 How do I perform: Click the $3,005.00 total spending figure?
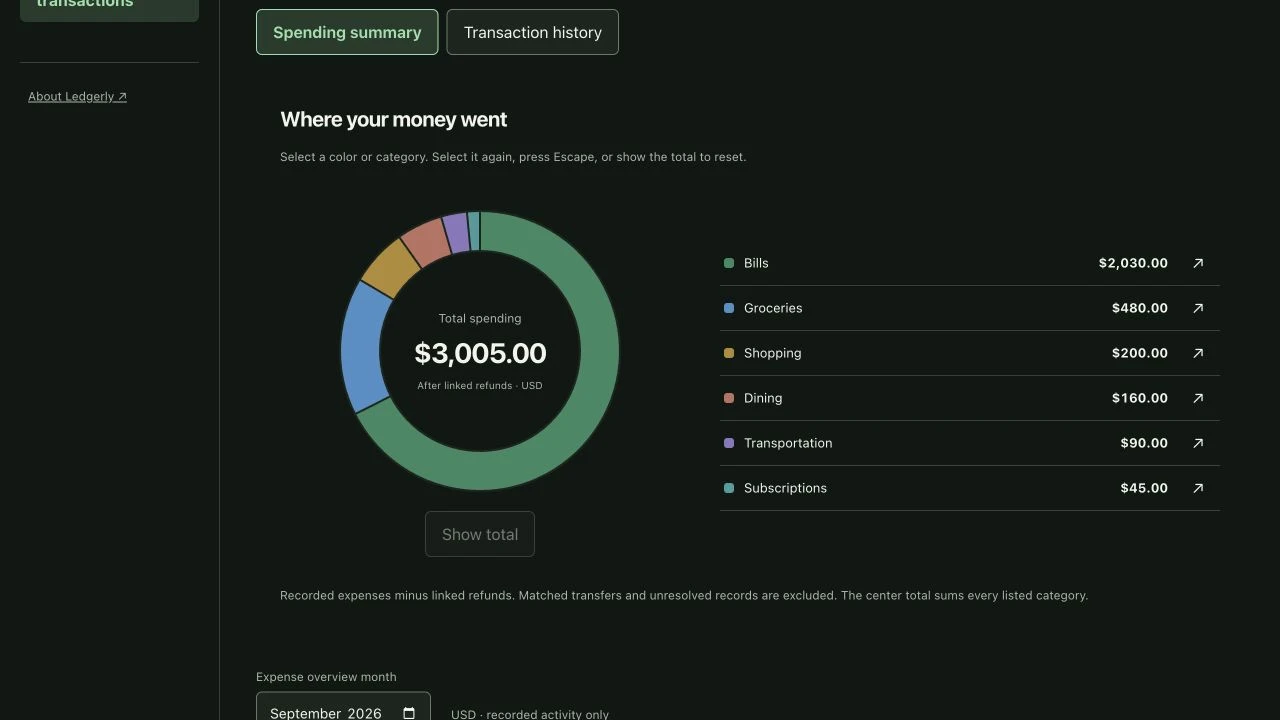(x=480, y=353)
